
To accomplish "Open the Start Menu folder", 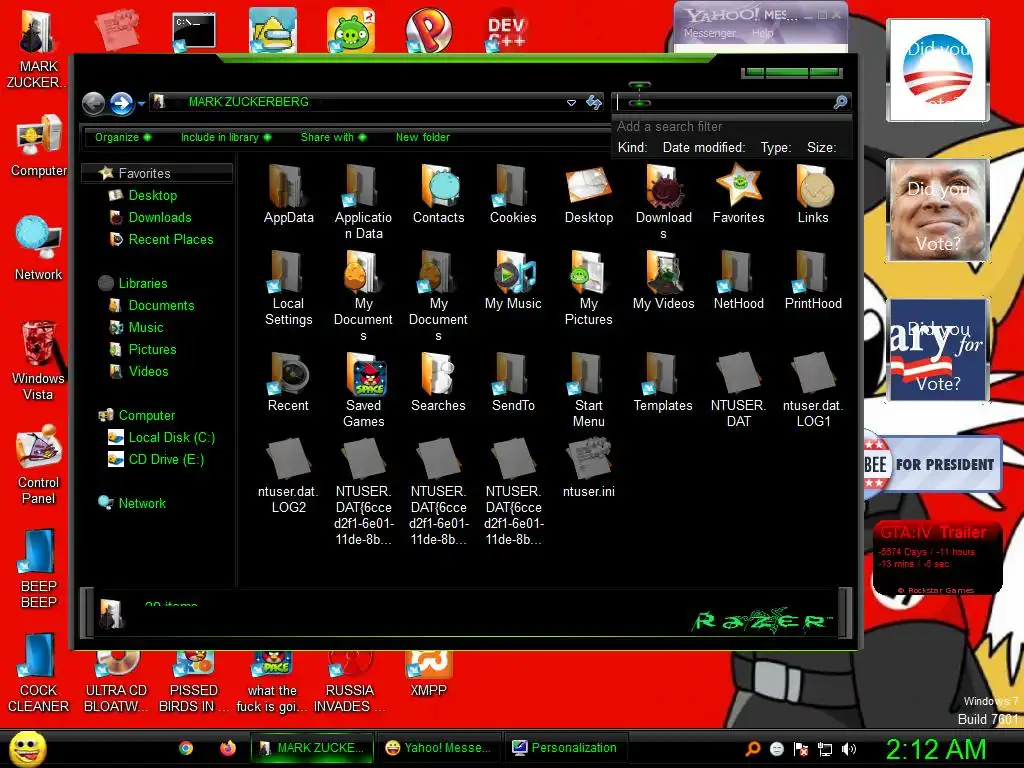I will [x=588, y=390].
